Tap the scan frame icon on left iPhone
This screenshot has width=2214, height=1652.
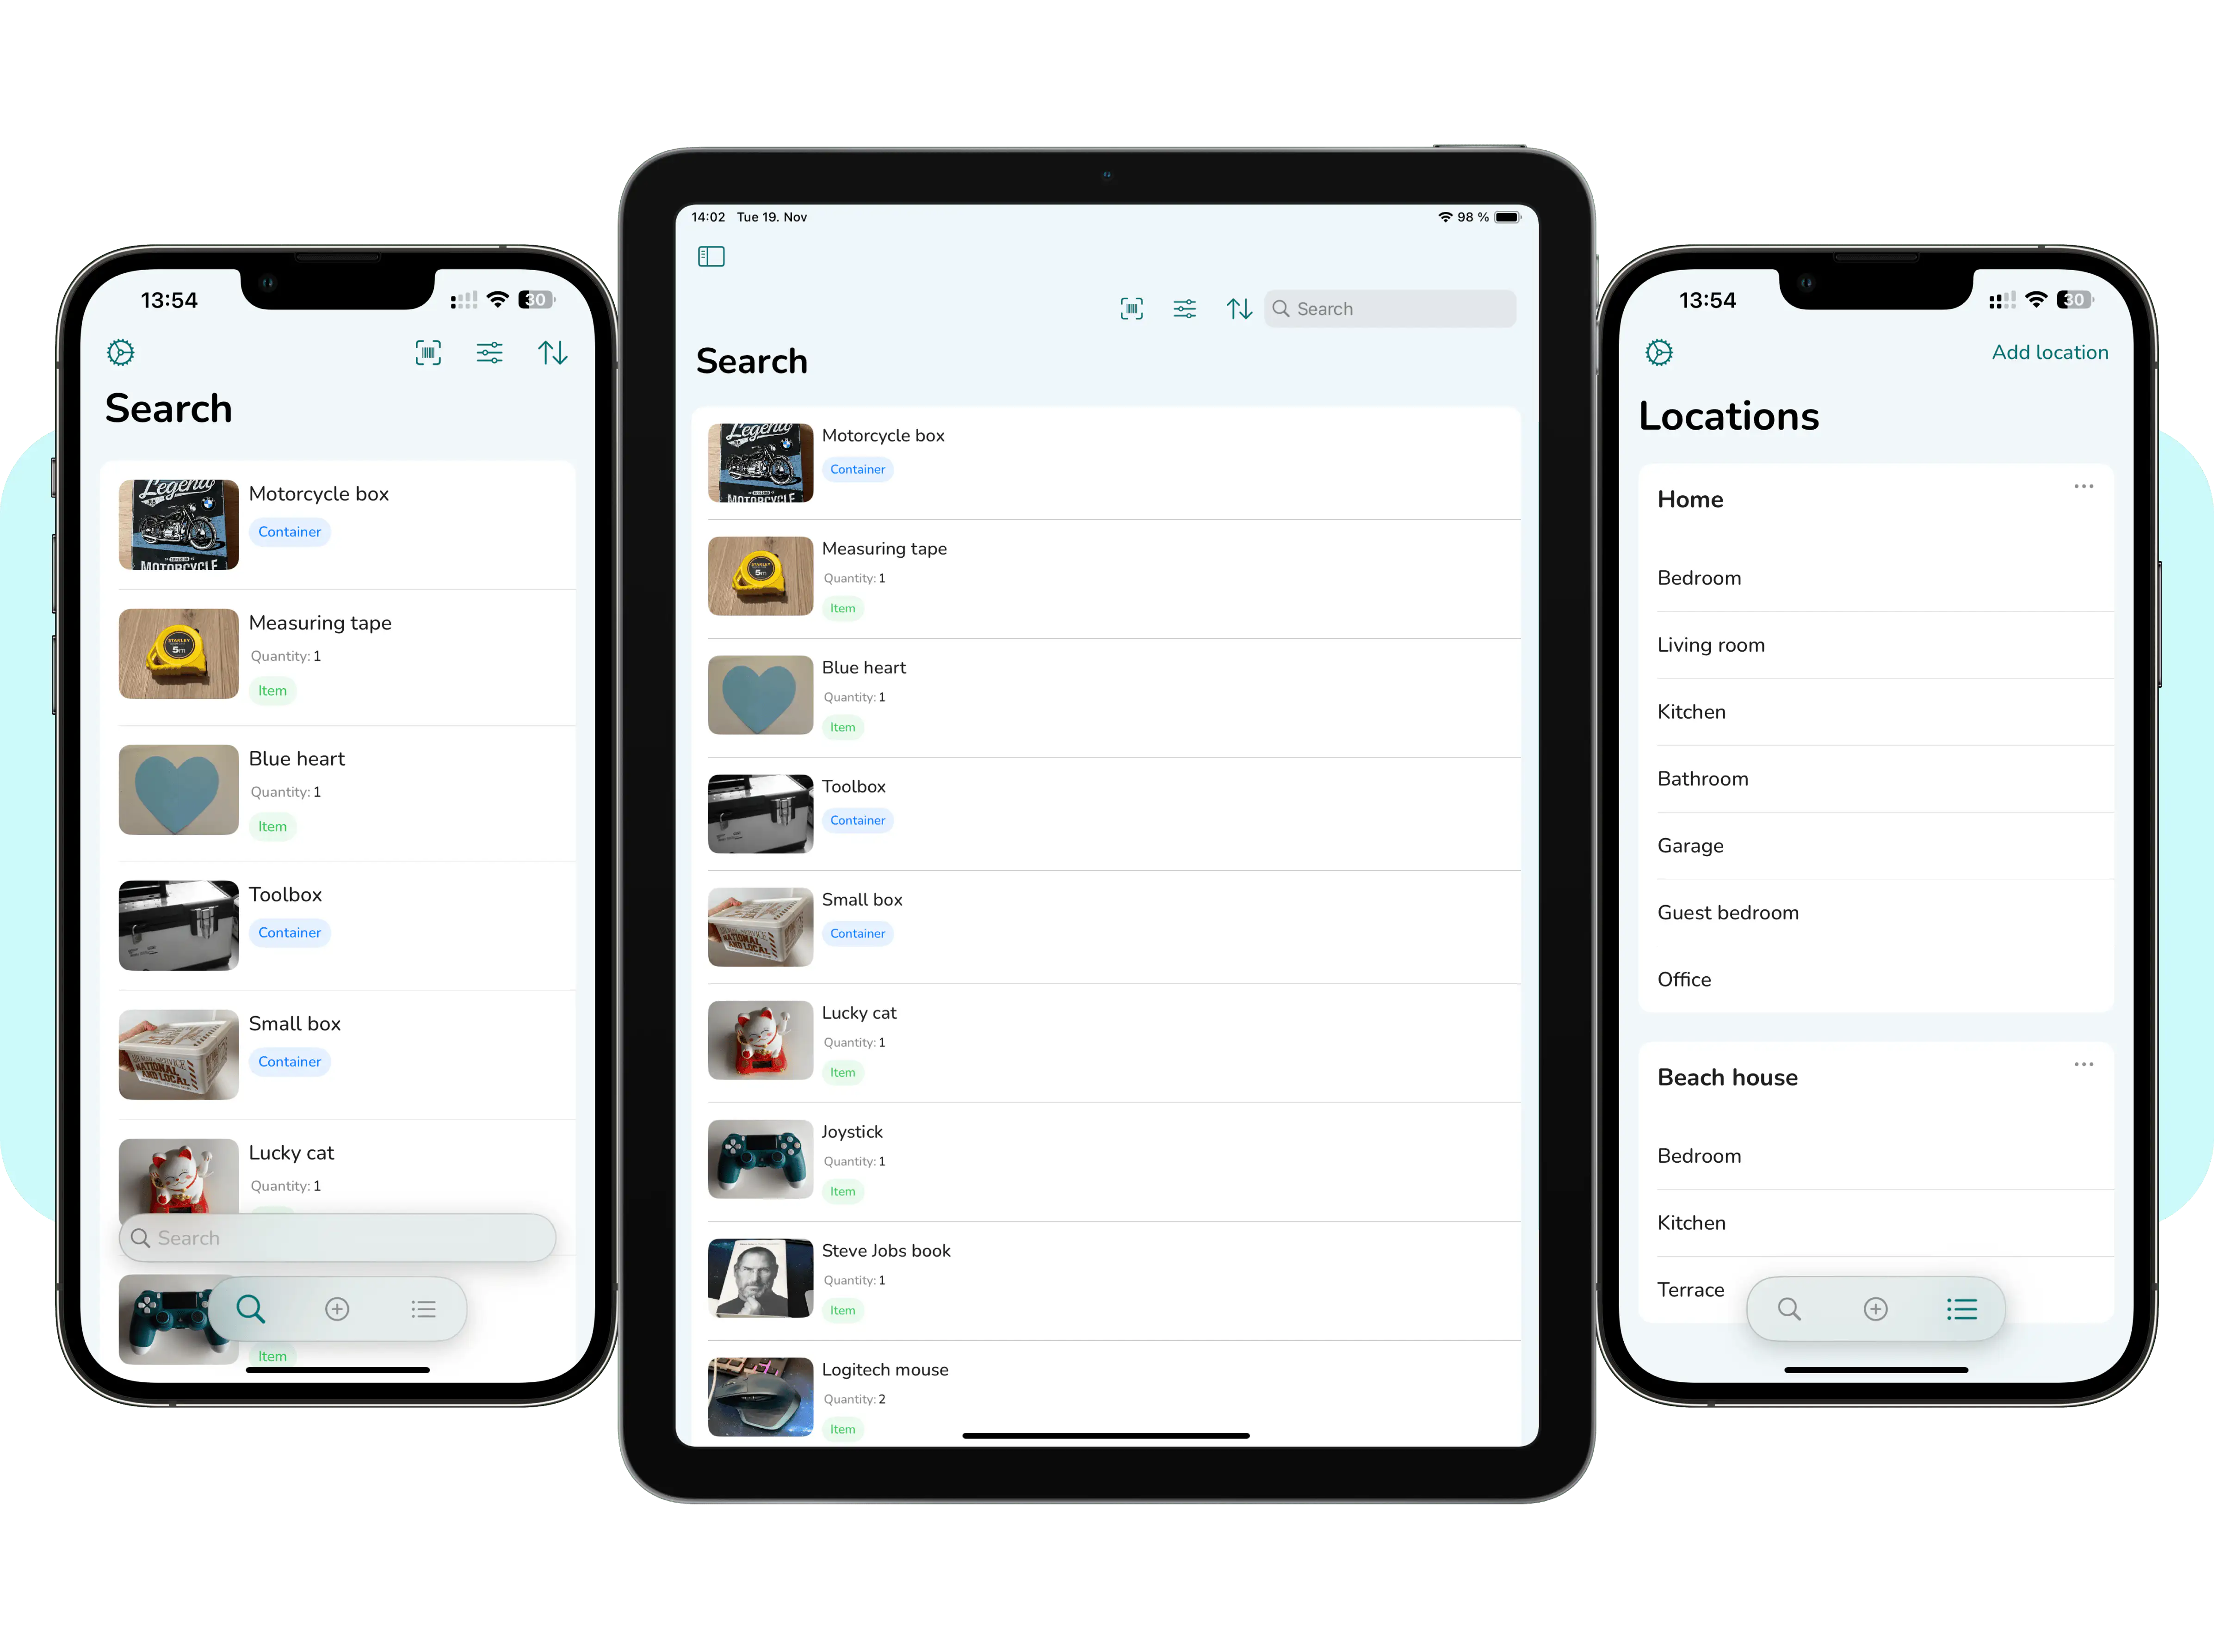(428, 352)
